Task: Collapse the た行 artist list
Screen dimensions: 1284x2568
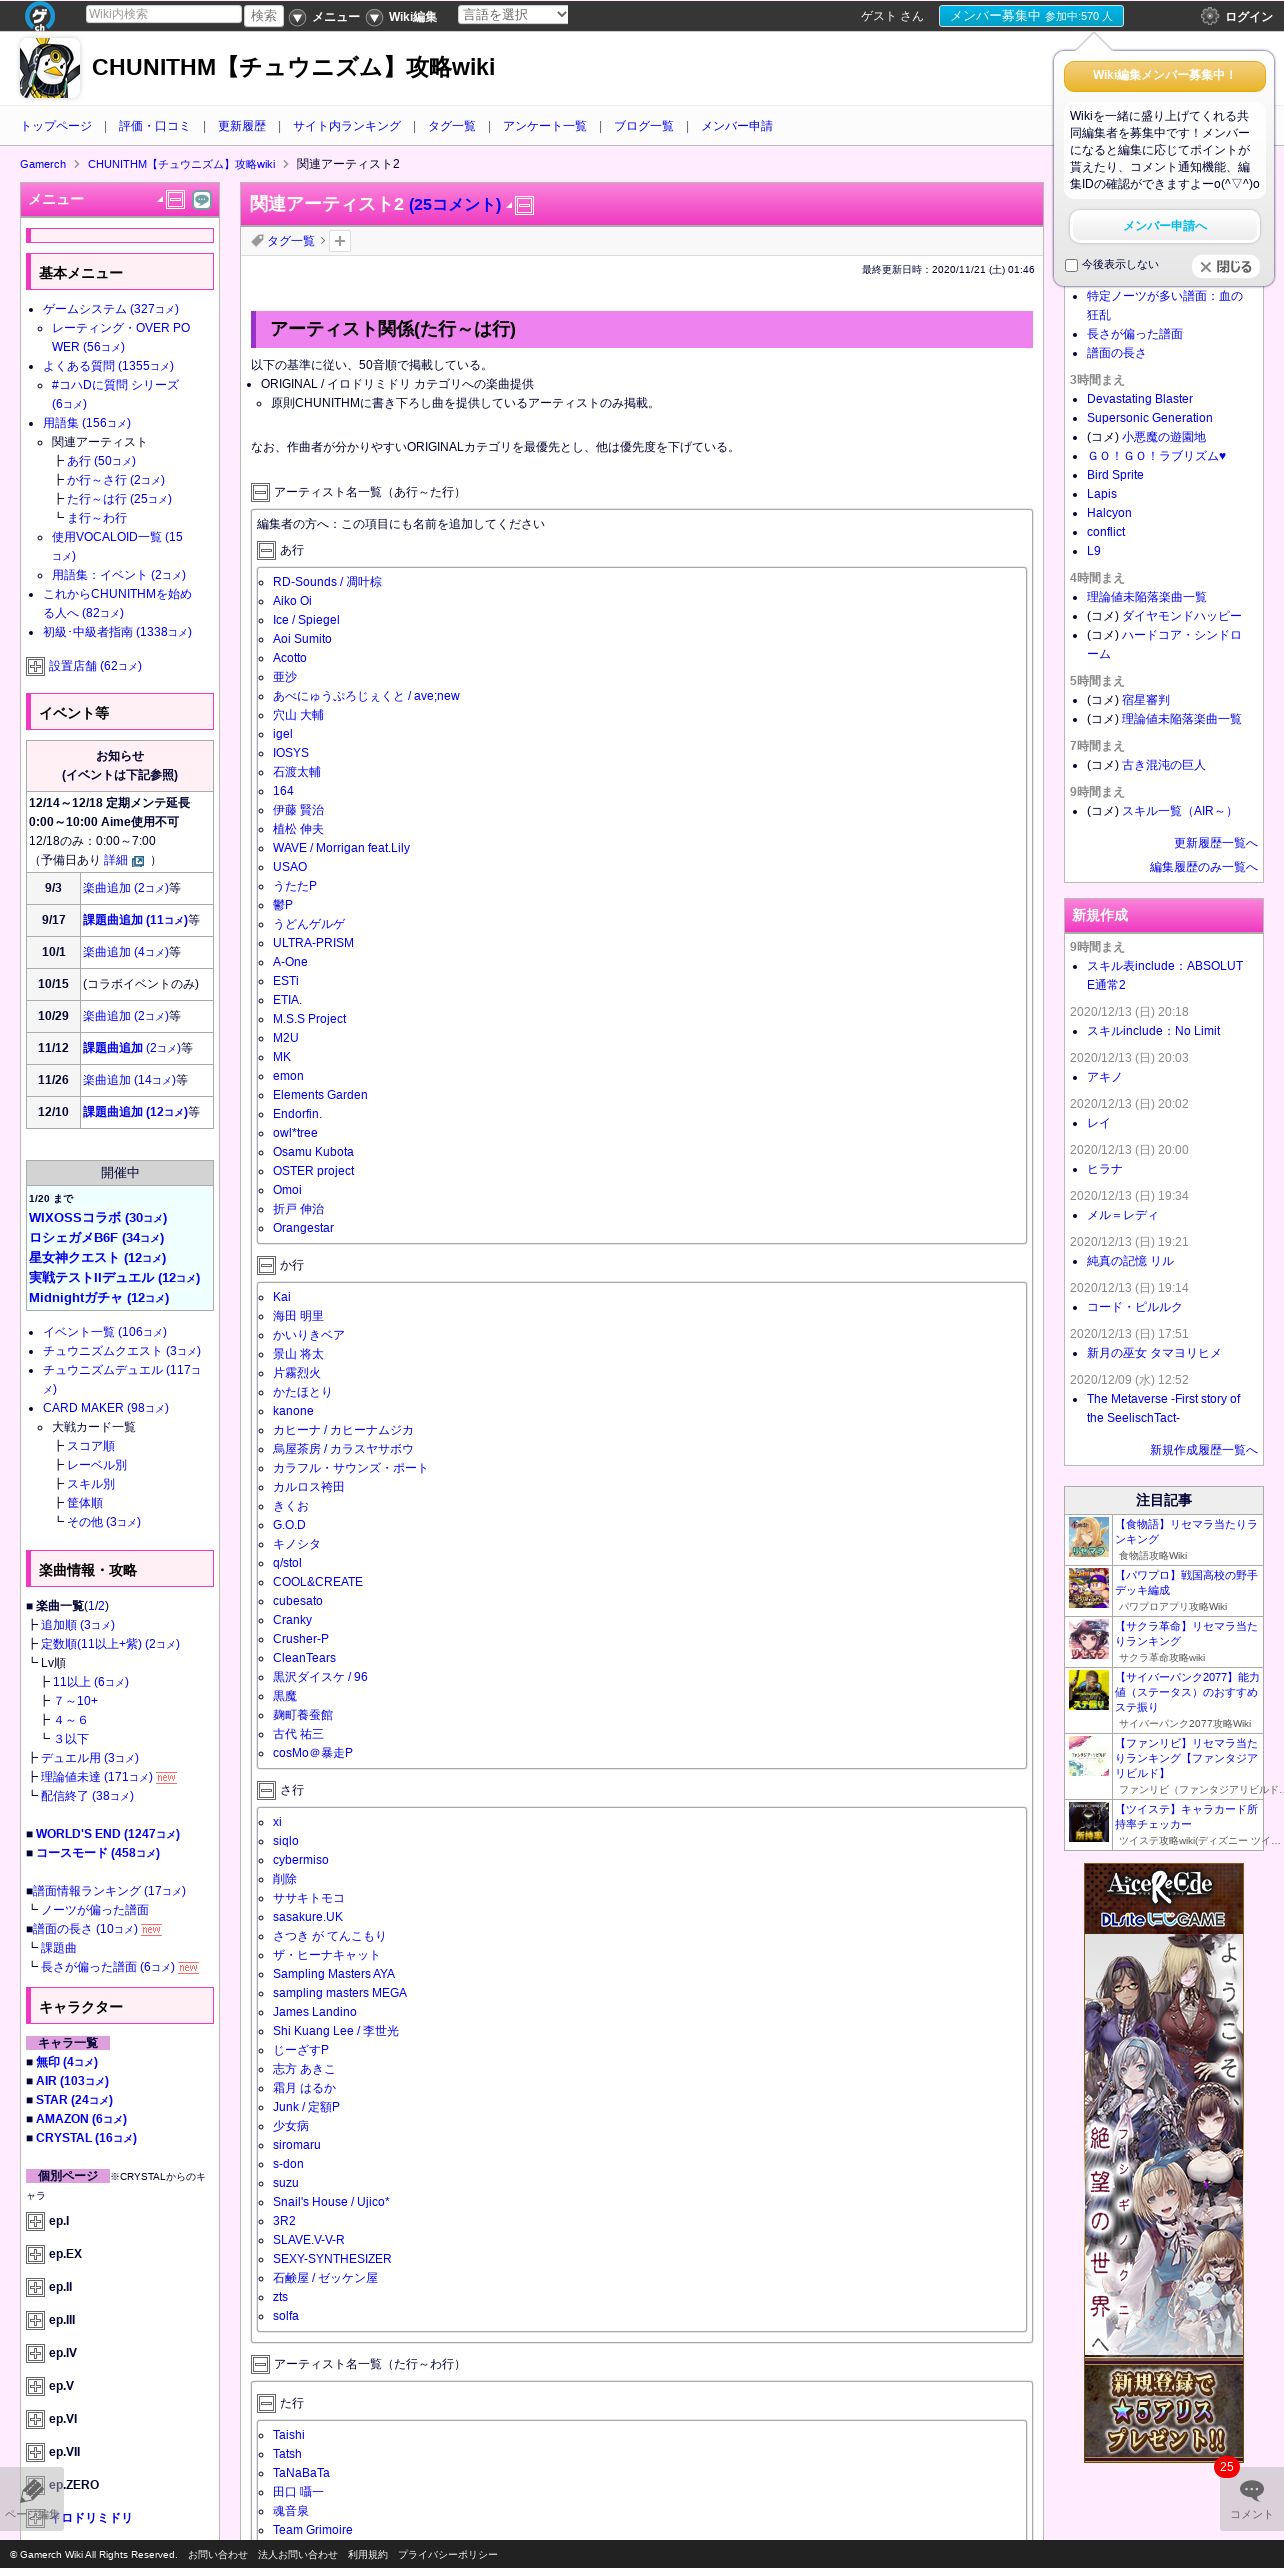Action: tap(266, 2403)
